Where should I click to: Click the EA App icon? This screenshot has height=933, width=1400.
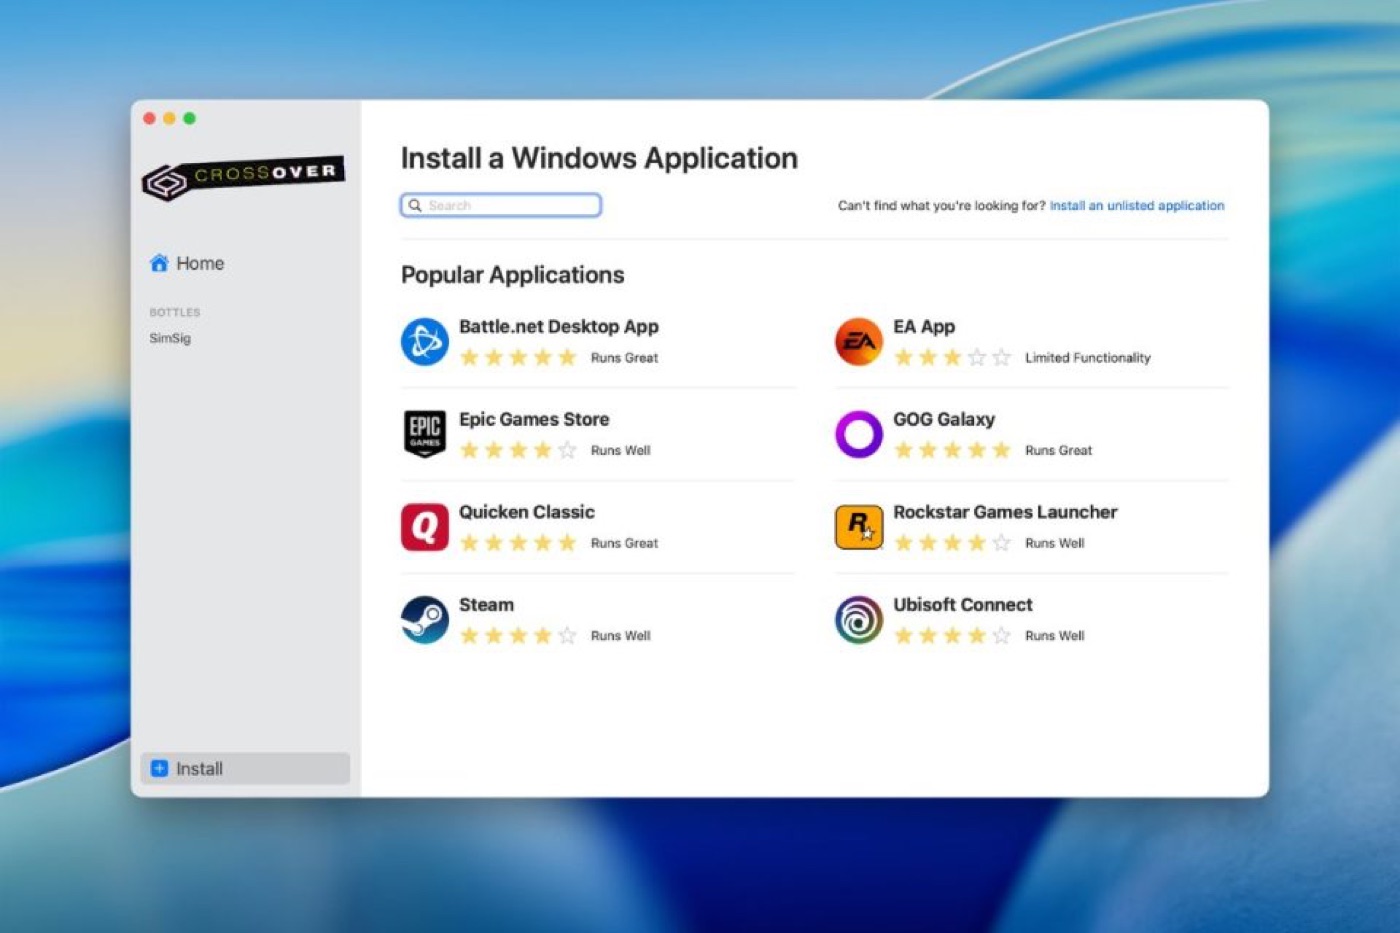click(x=859, y=341)
